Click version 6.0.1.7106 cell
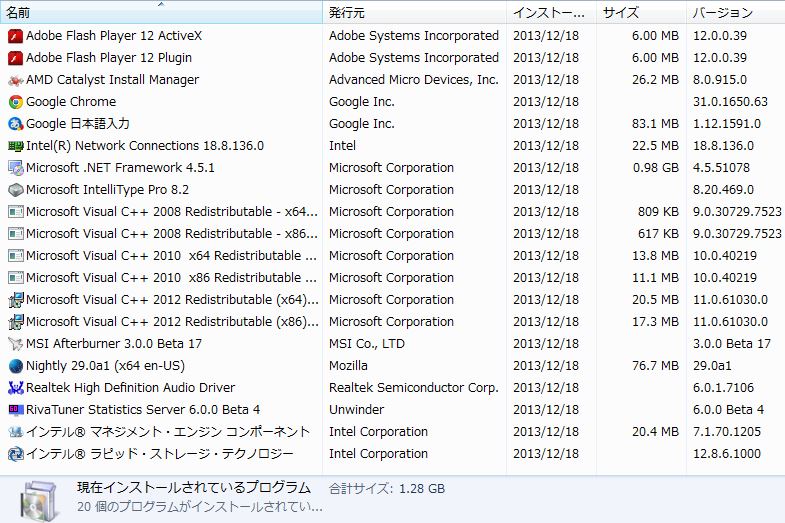This screenshot has height=523, width=785. (x=723, y=388)
